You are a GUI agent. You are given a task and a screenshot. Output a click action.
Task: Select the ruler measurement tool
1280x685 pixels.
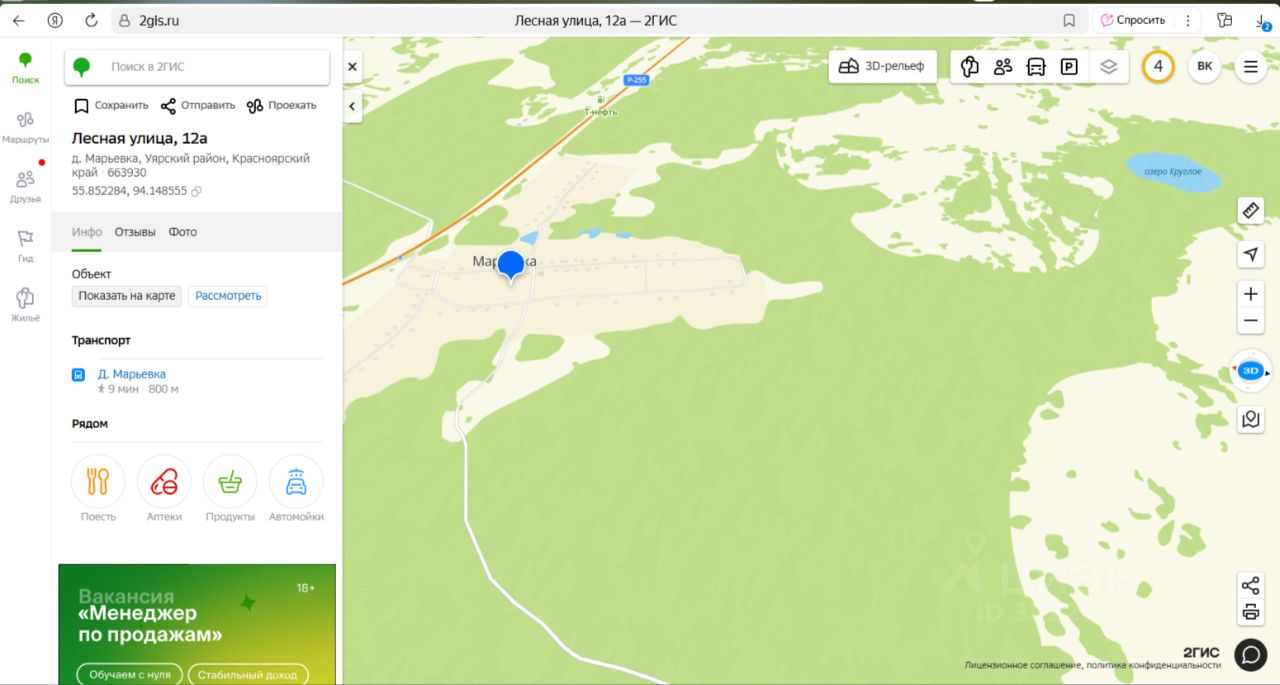tap(1250, 210)
